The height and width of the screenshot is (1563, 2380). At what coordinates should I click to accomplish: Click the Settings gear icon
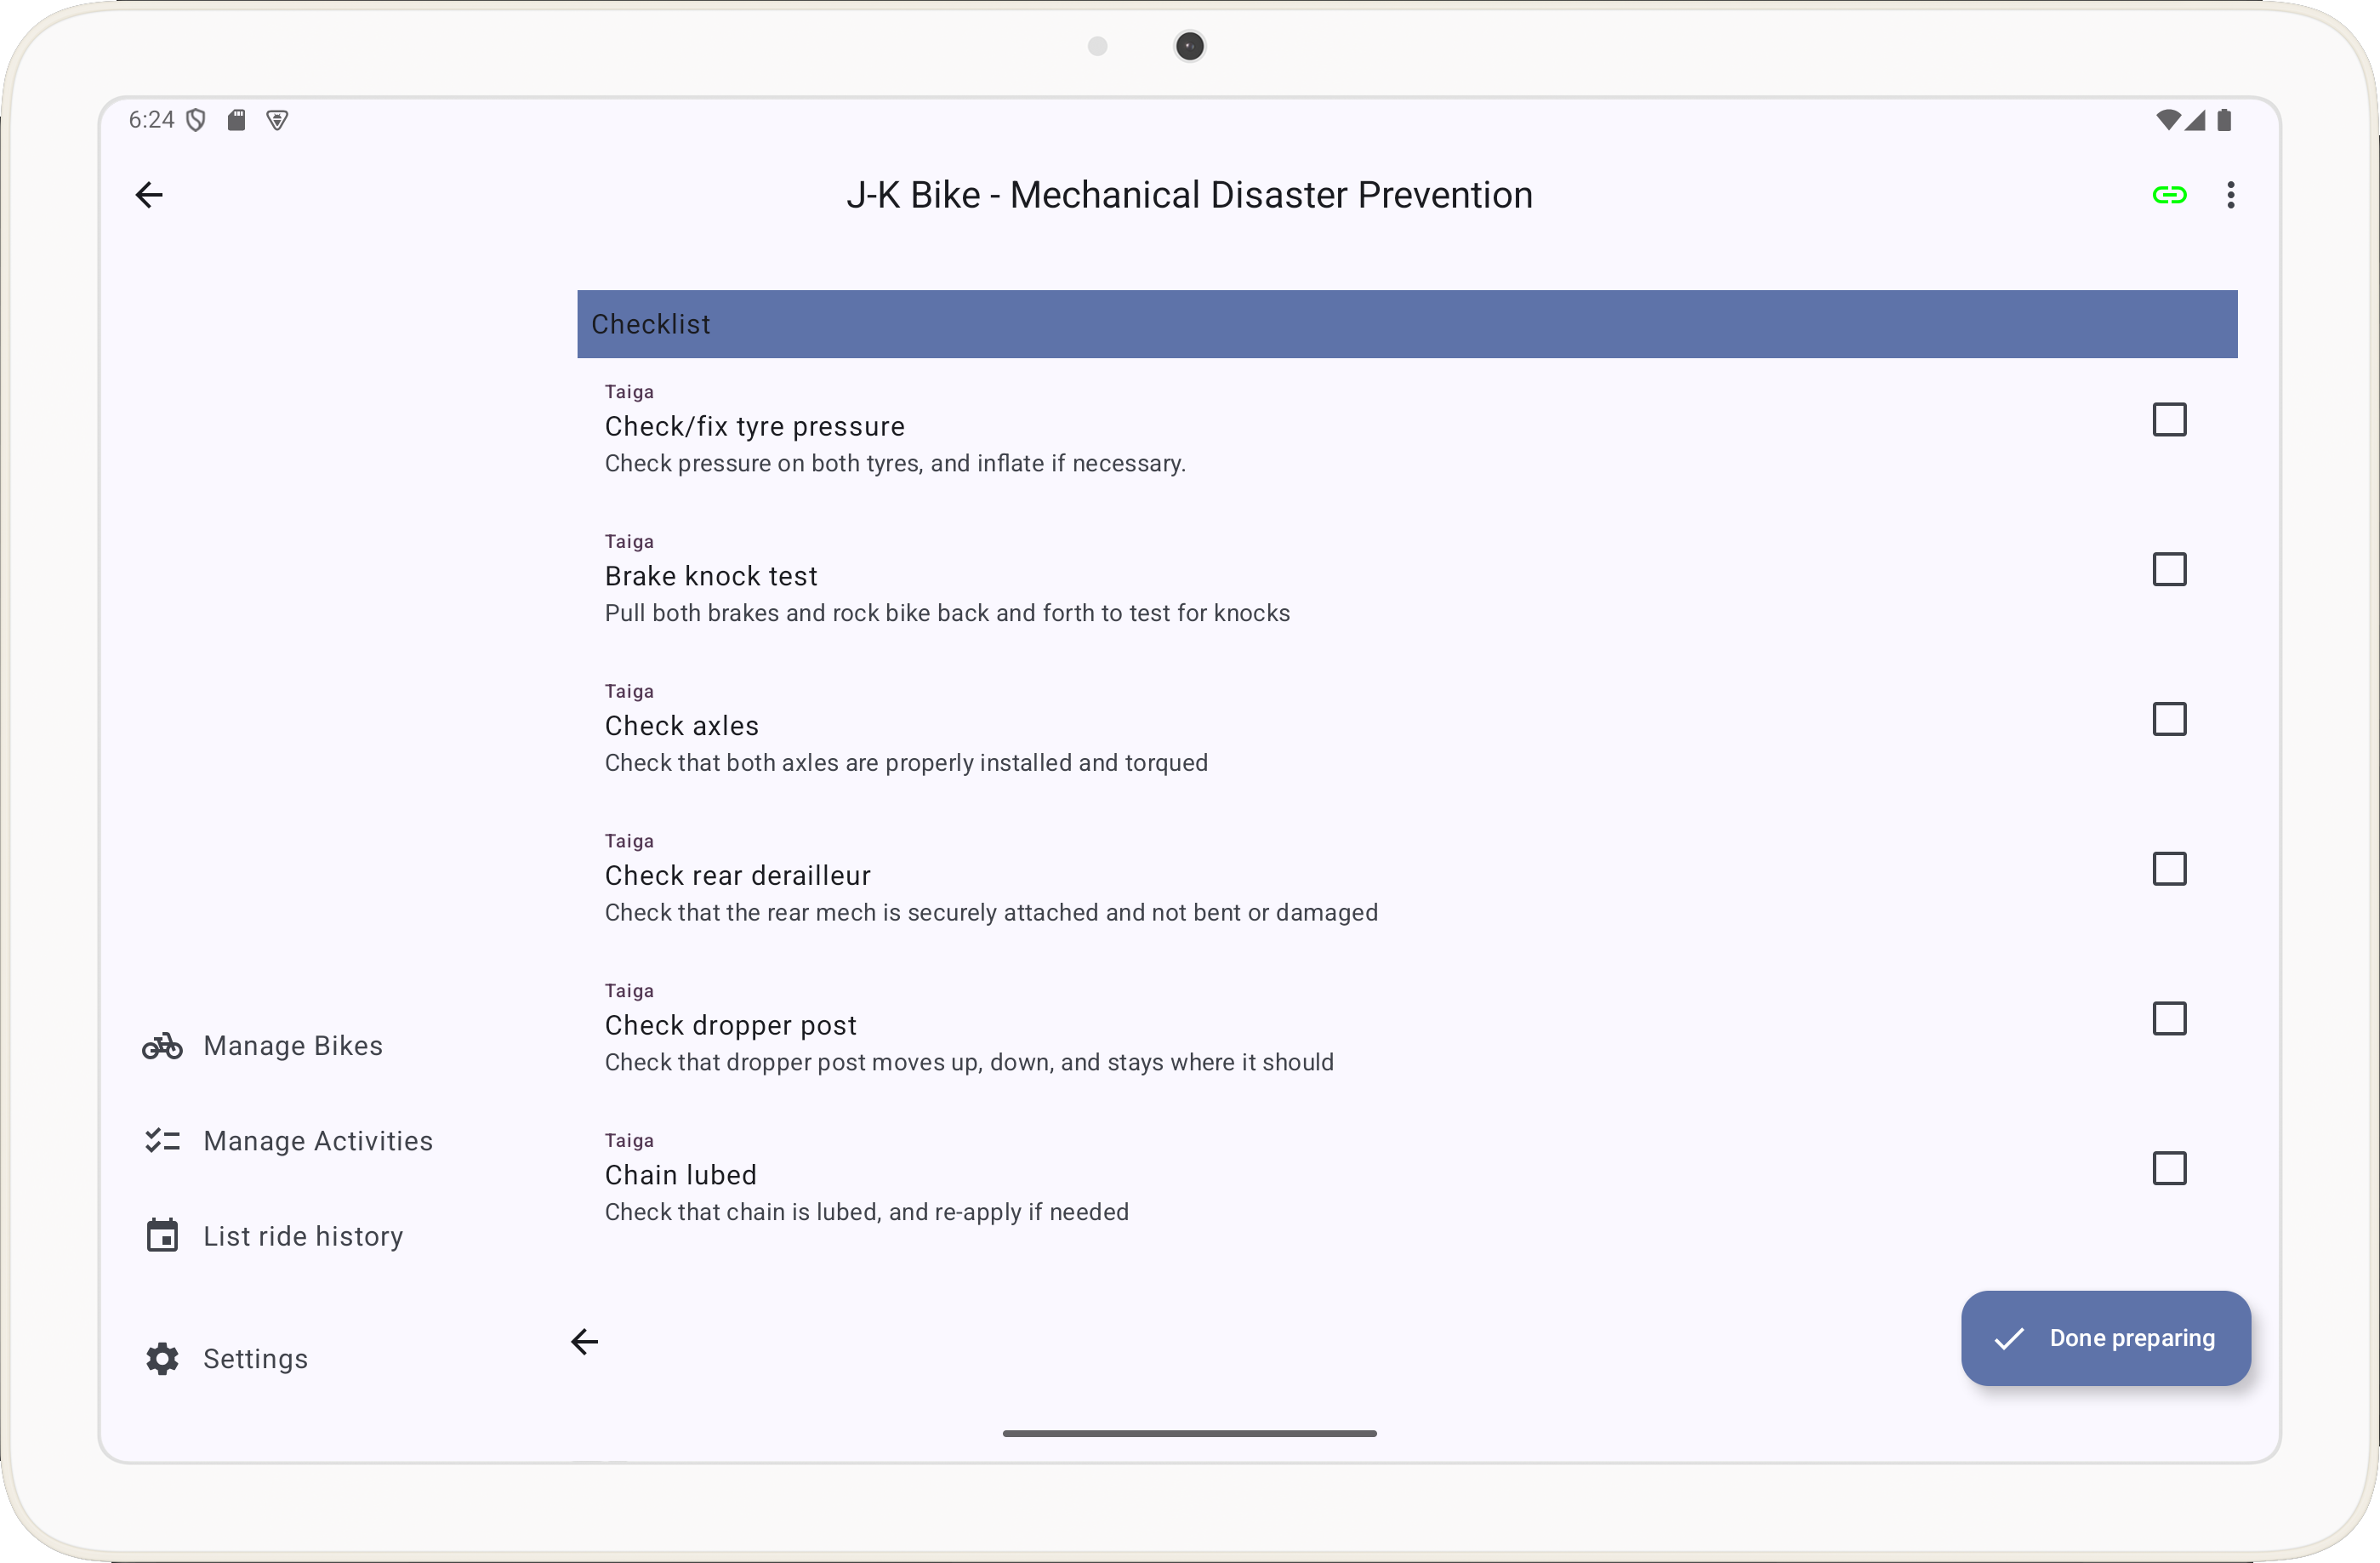click(x=162, y=1358)
